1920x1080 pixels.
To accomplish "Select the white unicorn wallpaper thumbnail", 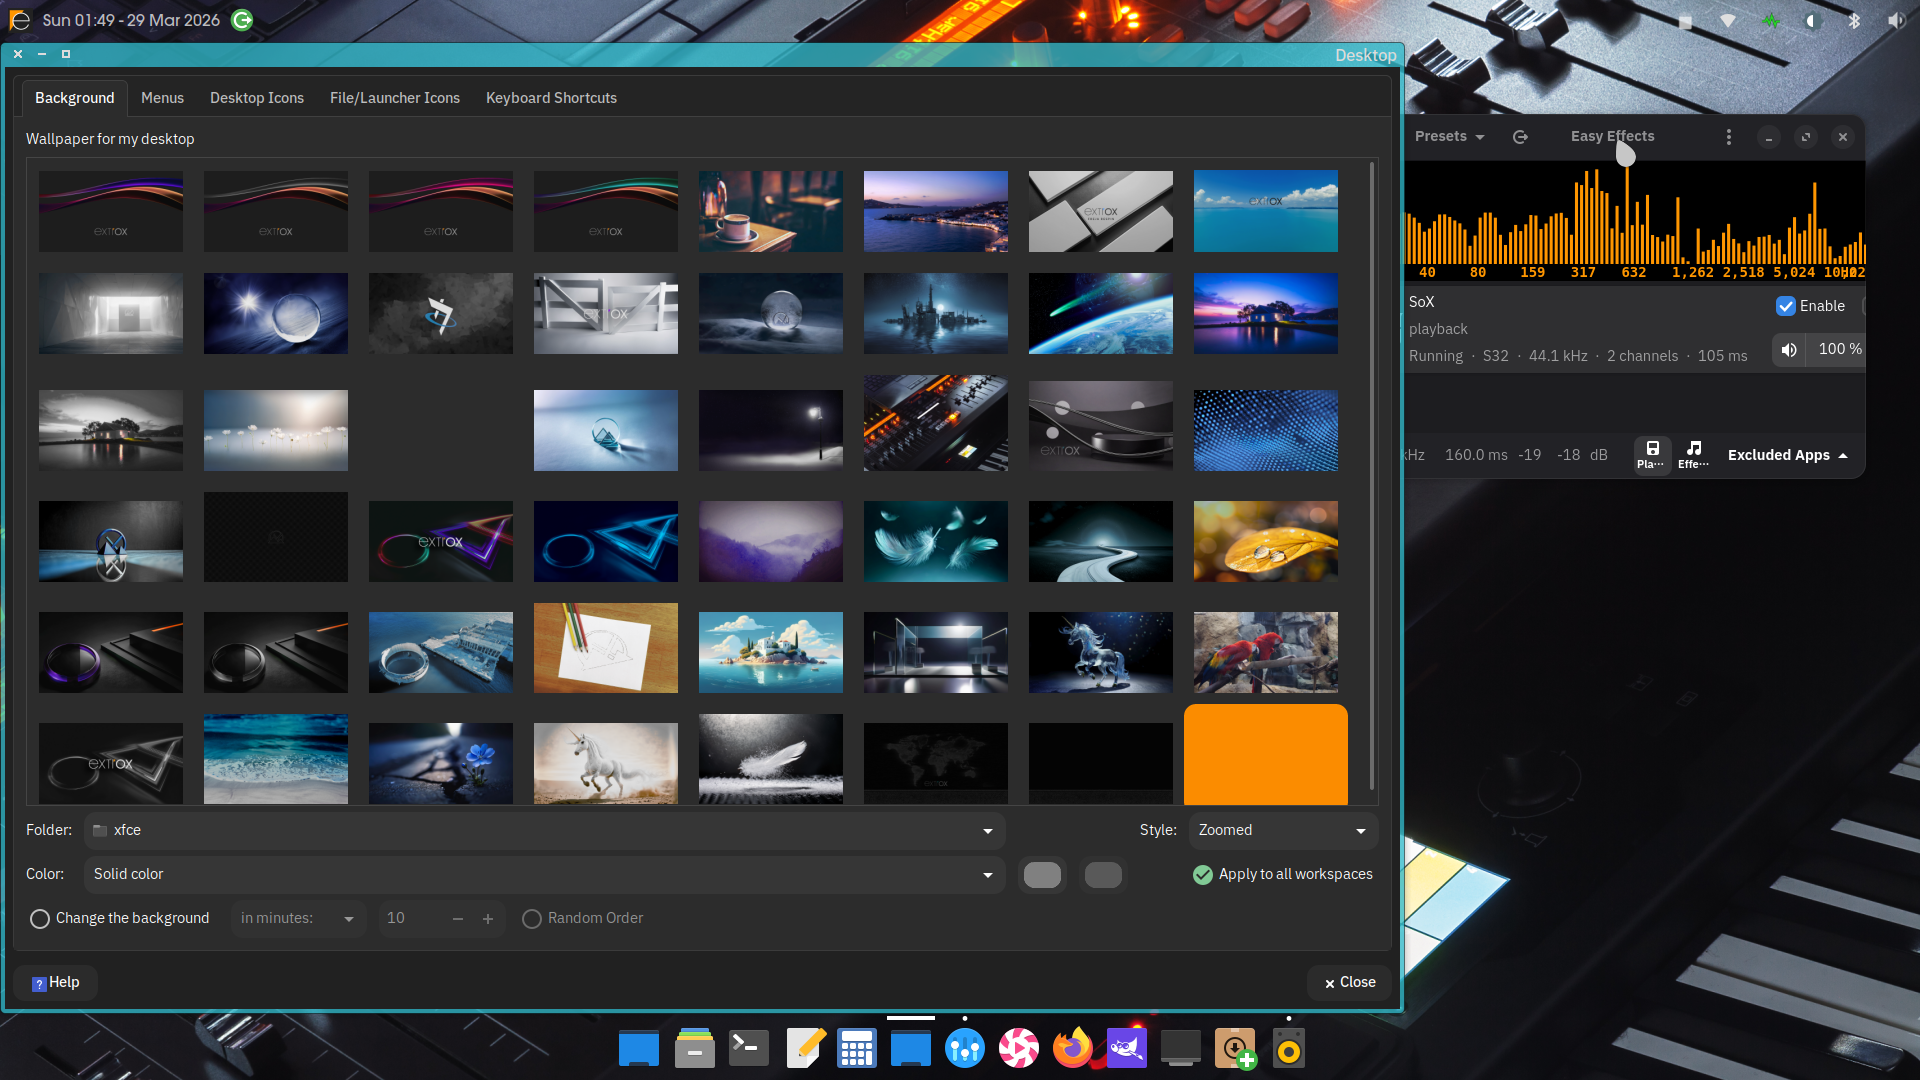I will (x=606, y=764).
